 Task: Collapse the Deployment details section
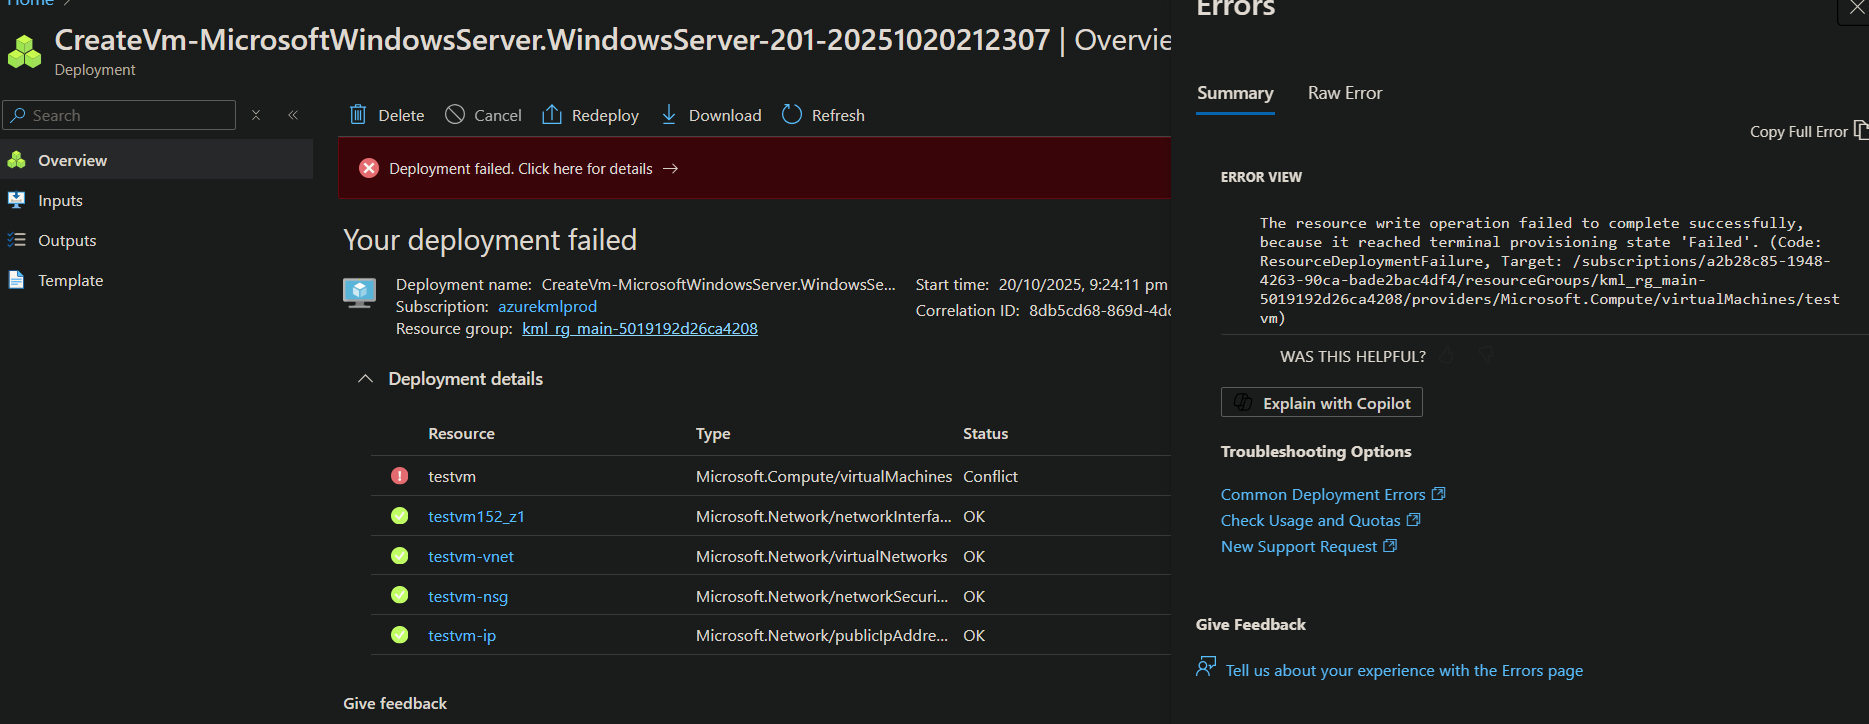(x=366, y=379)
